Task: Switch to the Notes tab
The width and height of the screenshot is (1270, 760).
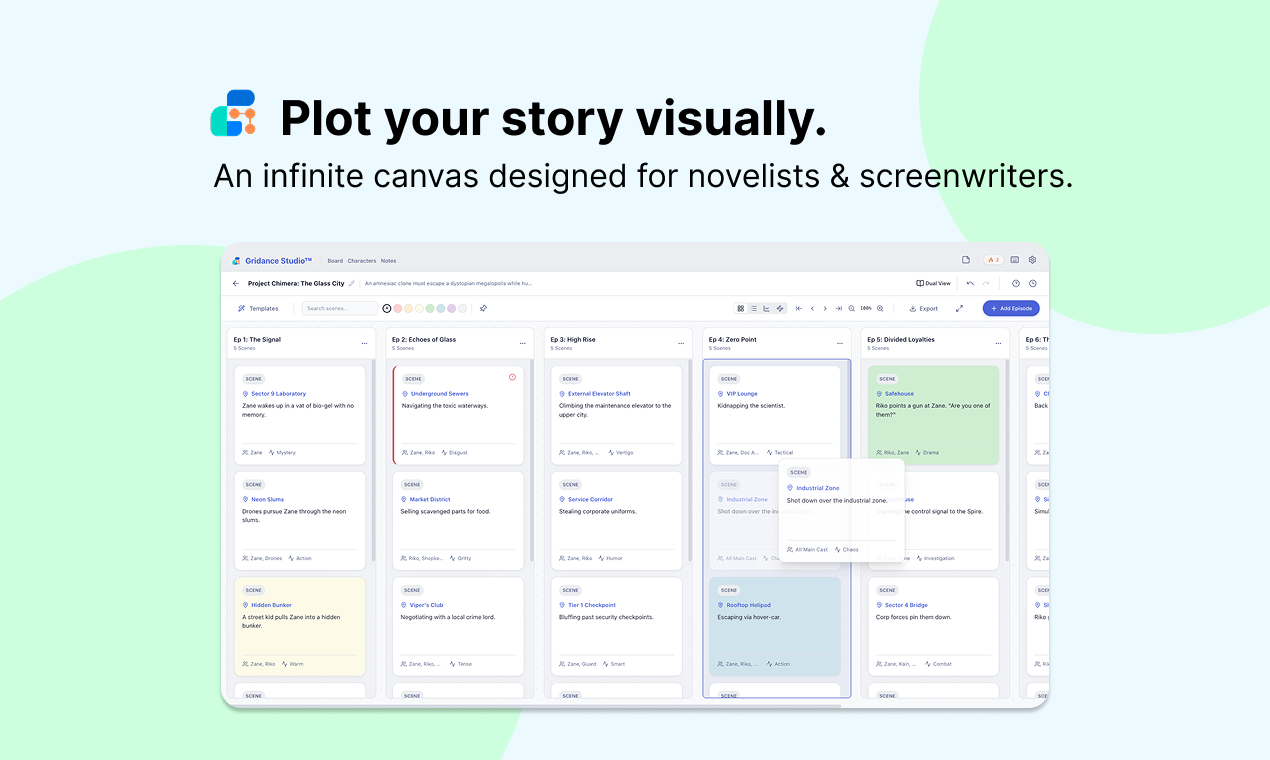Action: click(x=388, y=260)
